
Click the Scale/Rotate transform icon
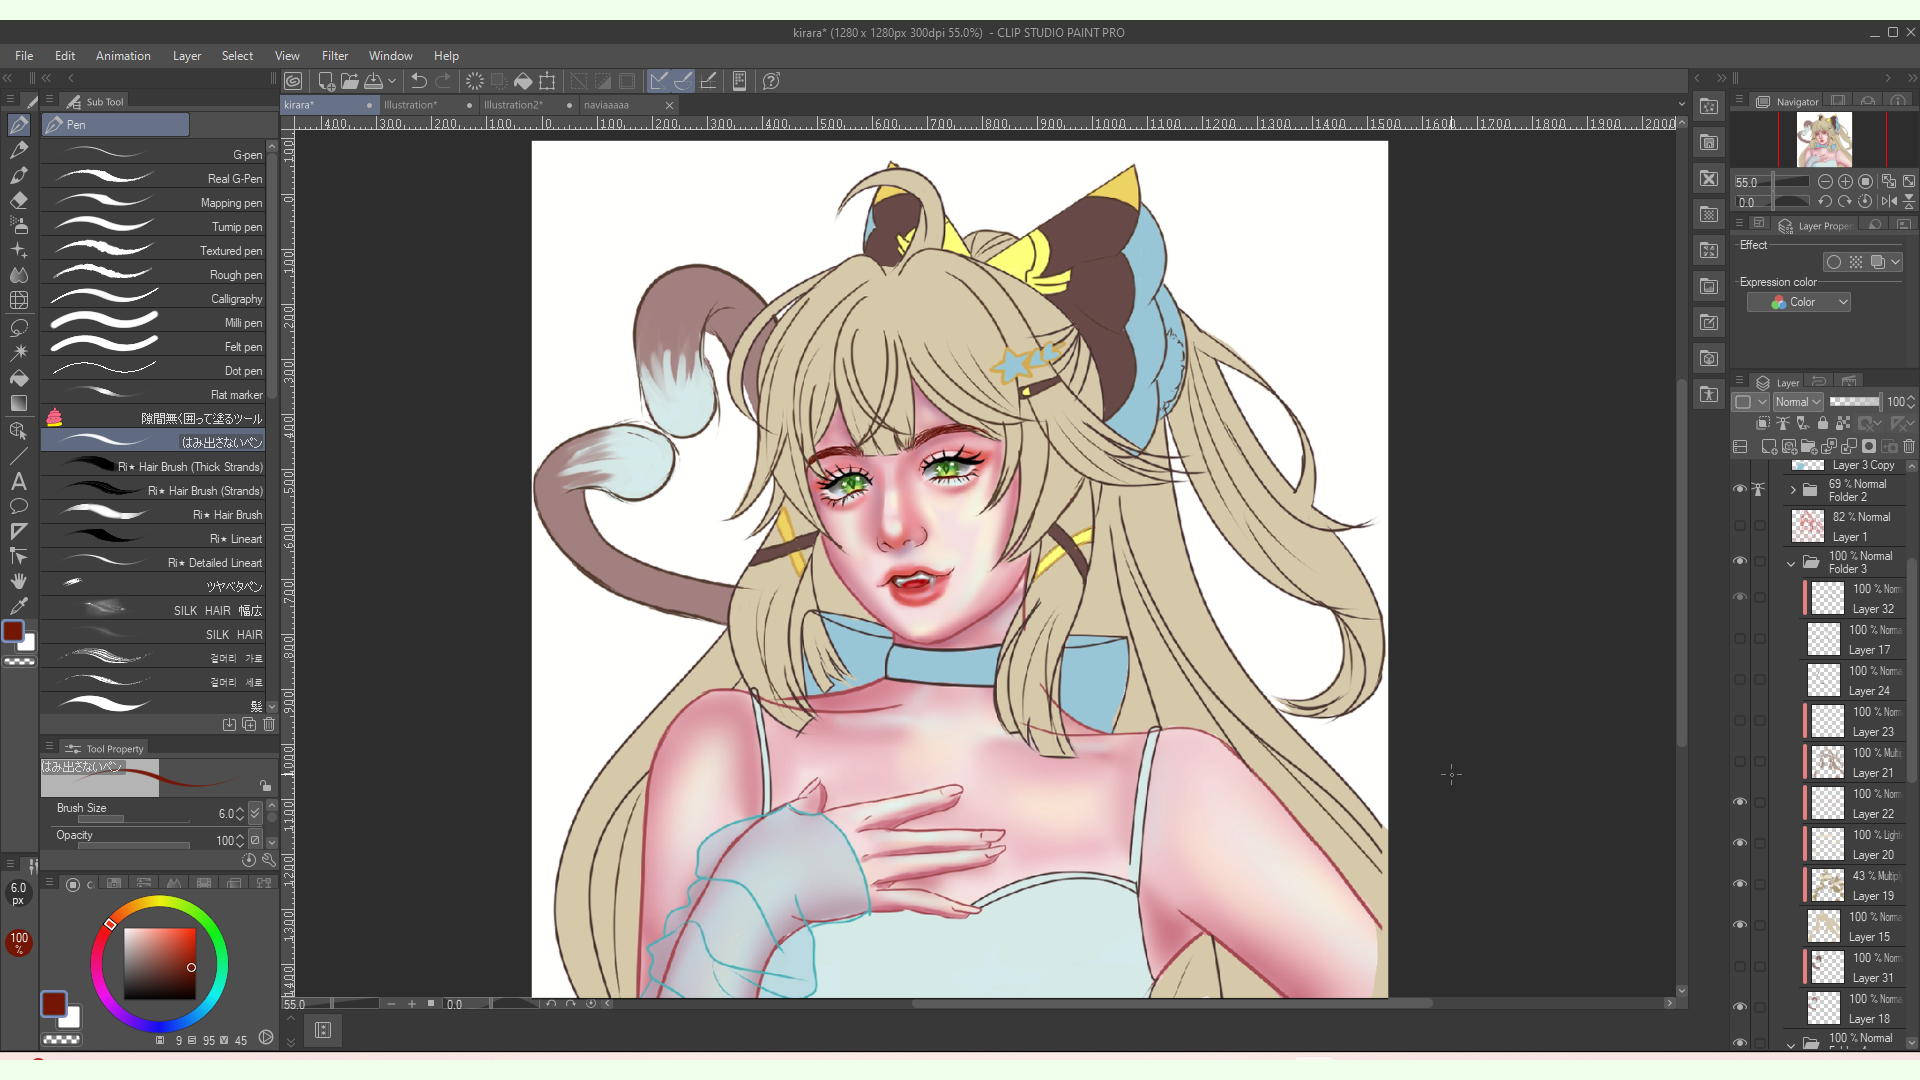[x=547, y=81]
